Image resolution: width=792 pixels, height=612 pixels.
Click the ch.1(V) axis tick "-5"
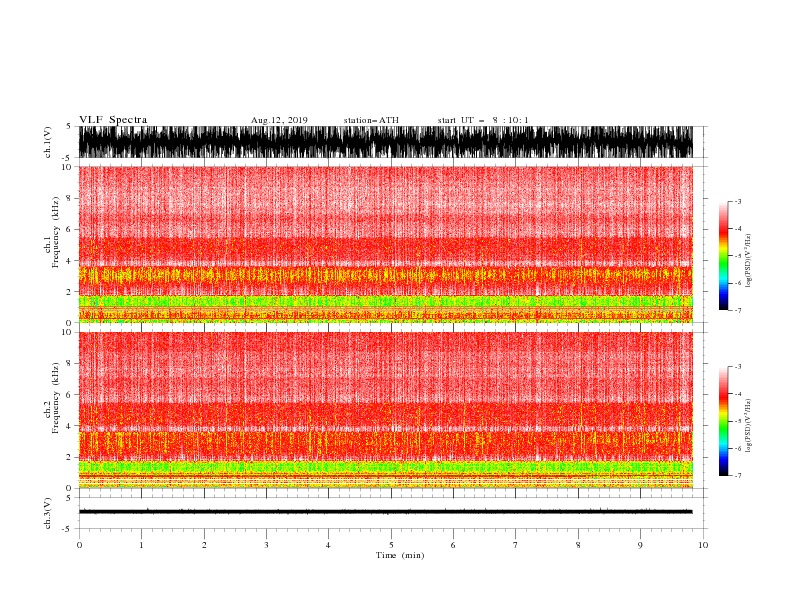[68, 158]
